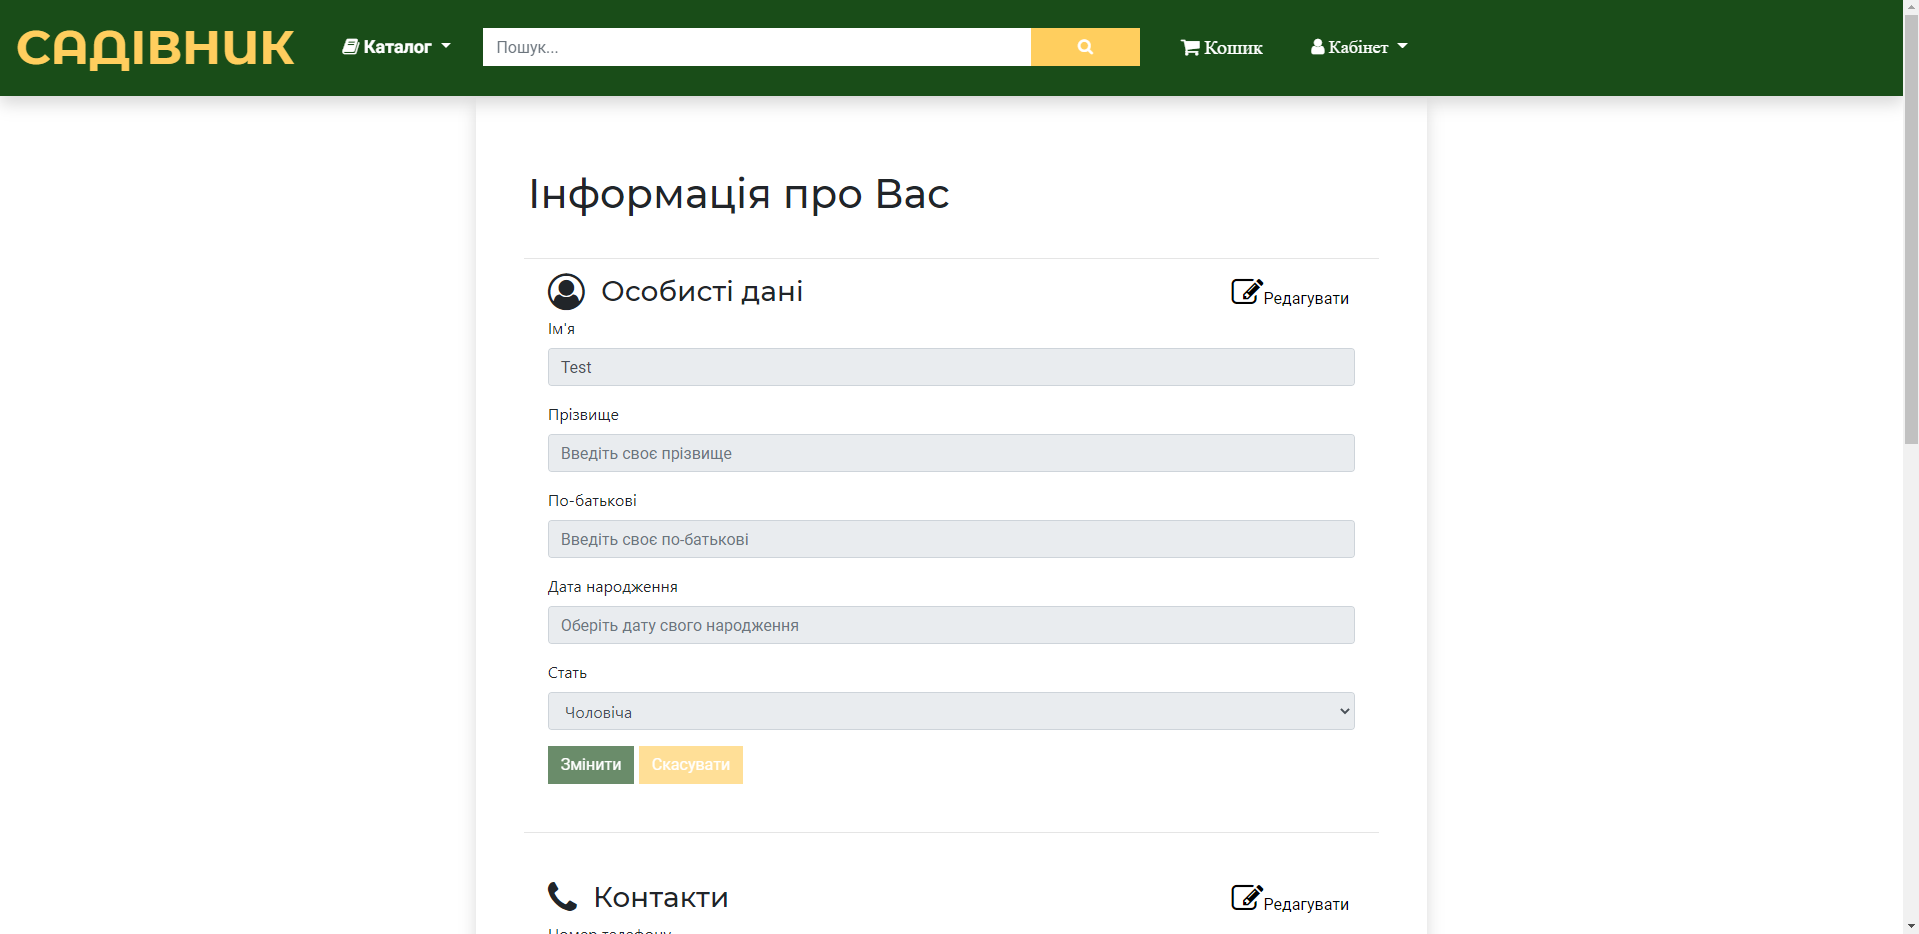Click the Скасувати button
This screenshot has height=934, width=1919.
(x=690, y=764)
